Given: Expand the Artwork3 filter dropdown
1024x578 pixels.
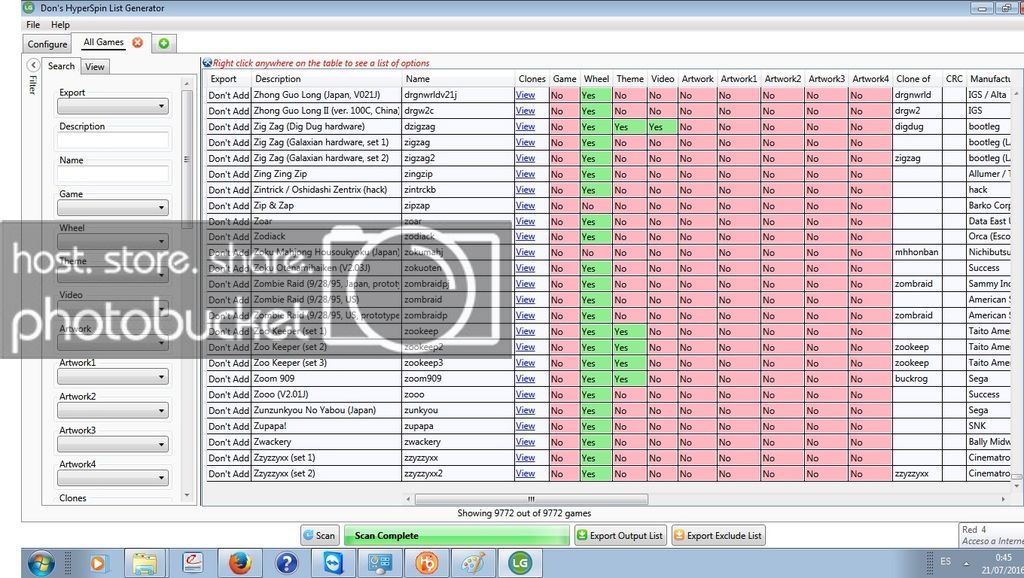Looking at the screenshot, I should [112, 445].
